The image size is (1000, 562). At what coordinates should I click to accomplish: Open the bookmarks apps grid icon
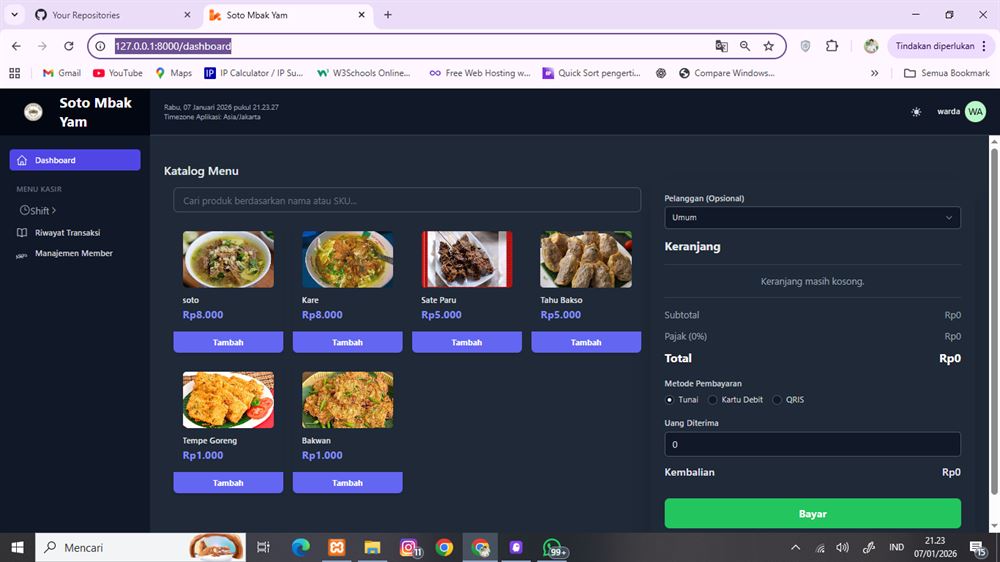coord(15,73)
